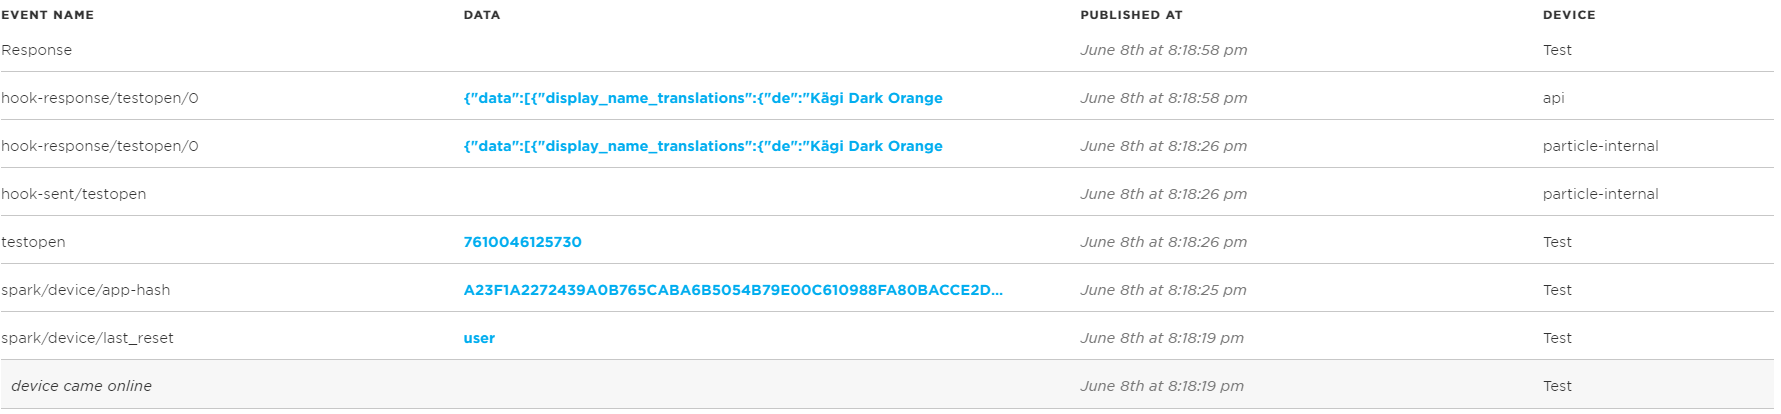Screen dimensions: 1781x414
Task: Select the 'device came online' row
Action: click(x=887, y=385)
